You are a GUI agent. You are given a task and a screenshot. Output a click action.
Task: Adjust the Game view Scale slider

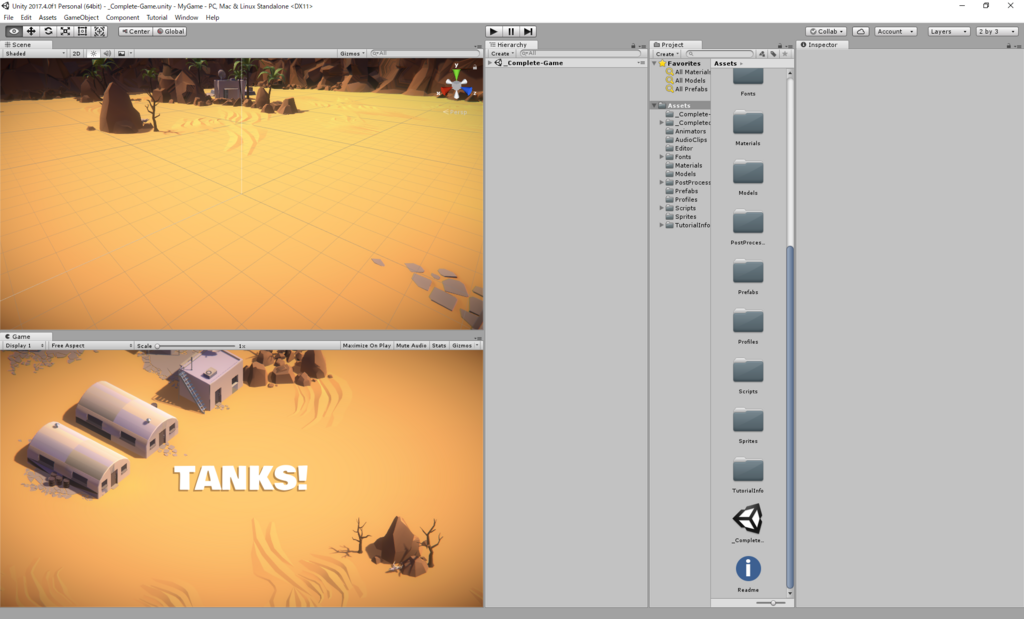pyautogui.click(x=196, y=345)
